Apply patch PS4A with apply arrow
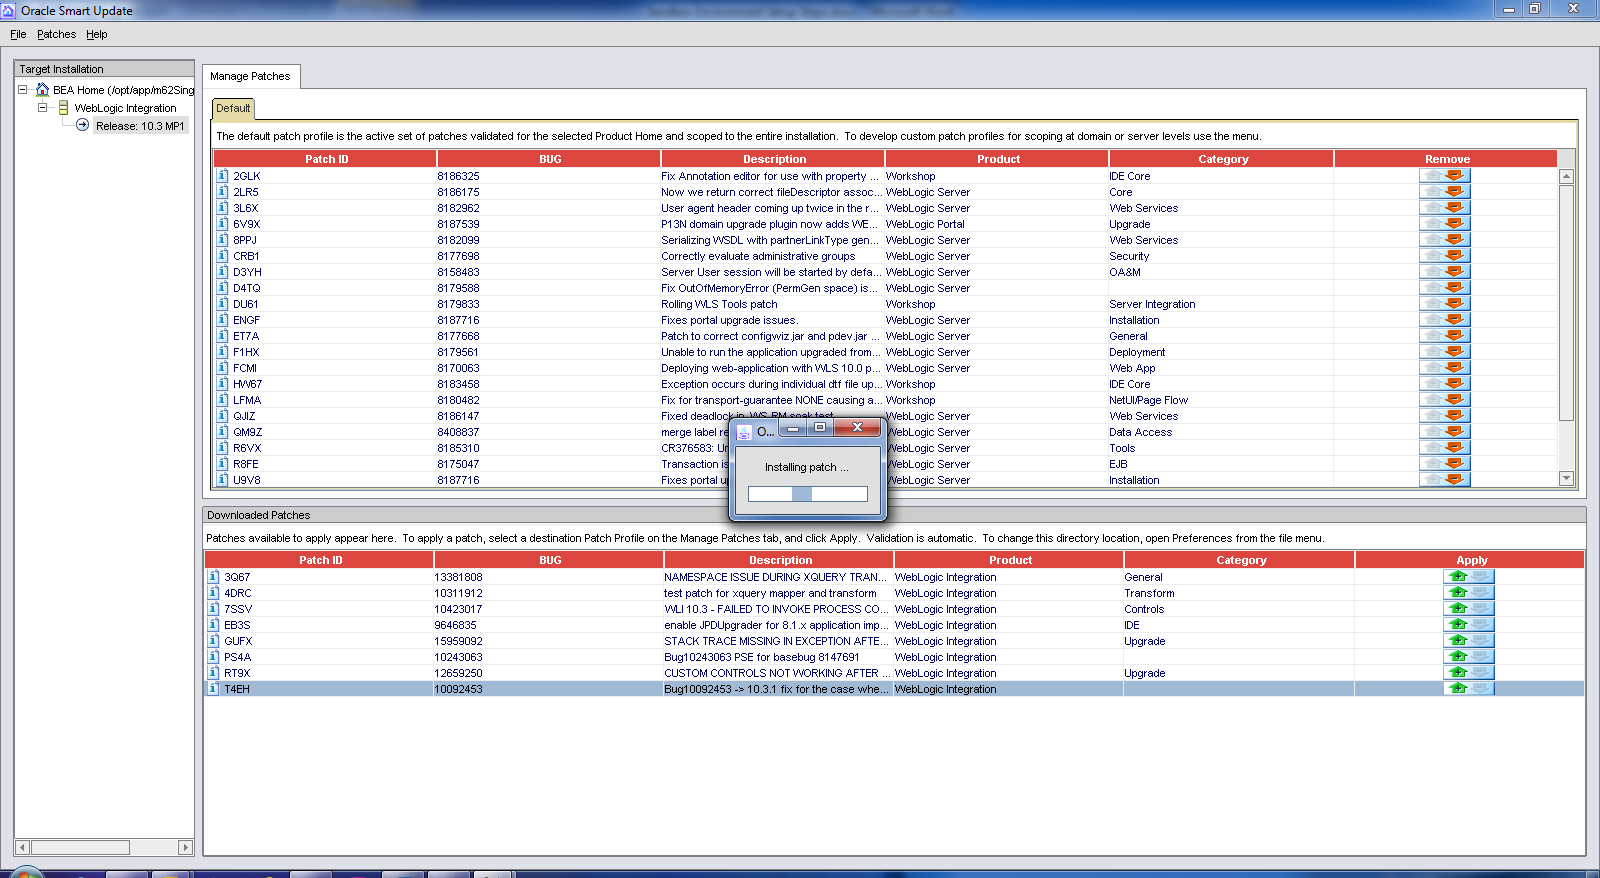The height and width of the screenshot is (878, 1600). [x=1458, y=657]
